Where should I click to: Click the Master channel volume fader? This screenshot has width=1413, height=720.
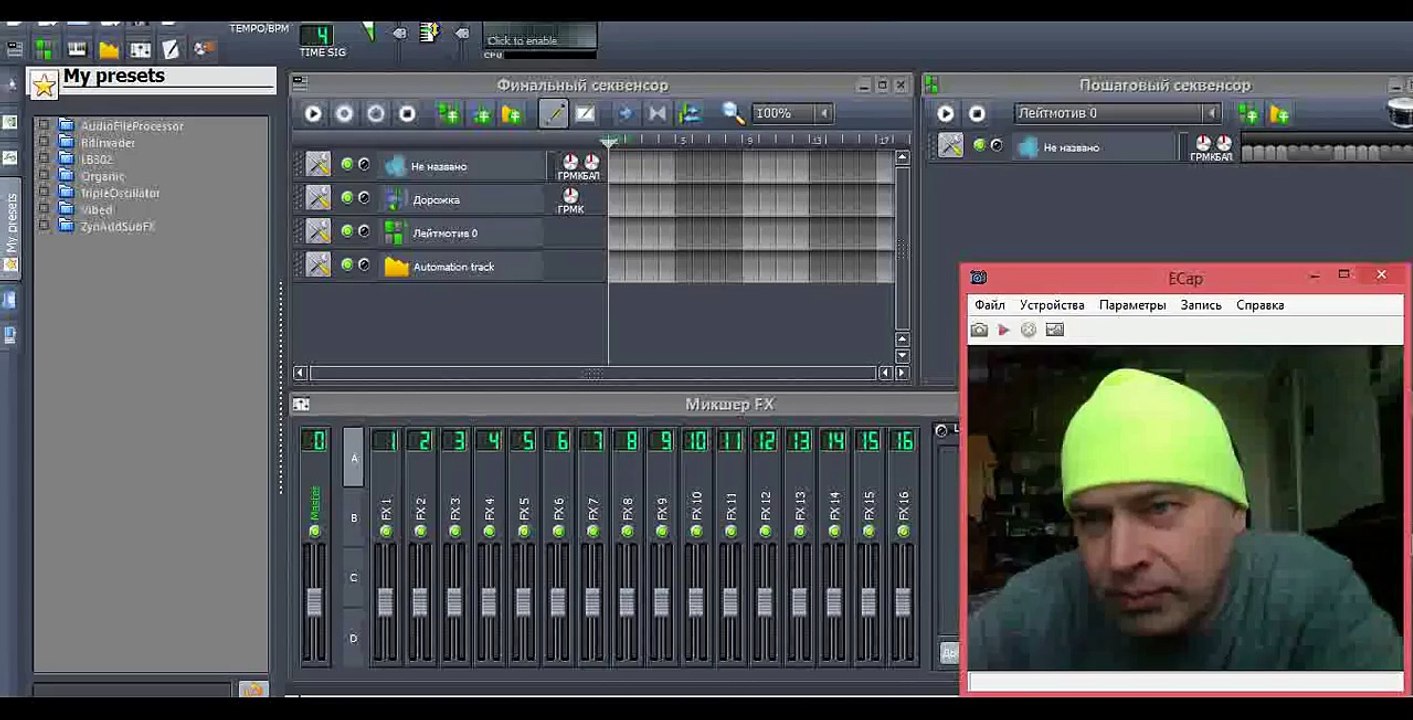point(314,602)
